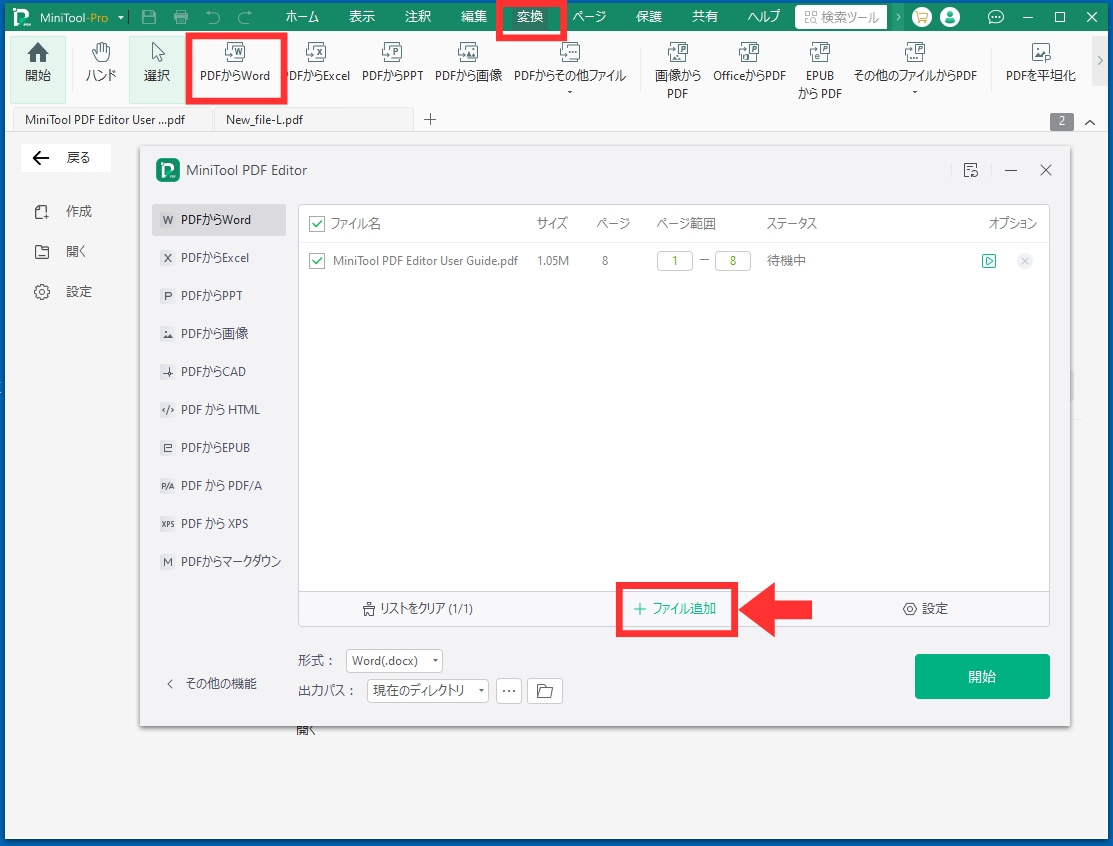
Task: Click PDFからExcel in the ribbon
Action: pyautogui.click(x=317, y=62)
